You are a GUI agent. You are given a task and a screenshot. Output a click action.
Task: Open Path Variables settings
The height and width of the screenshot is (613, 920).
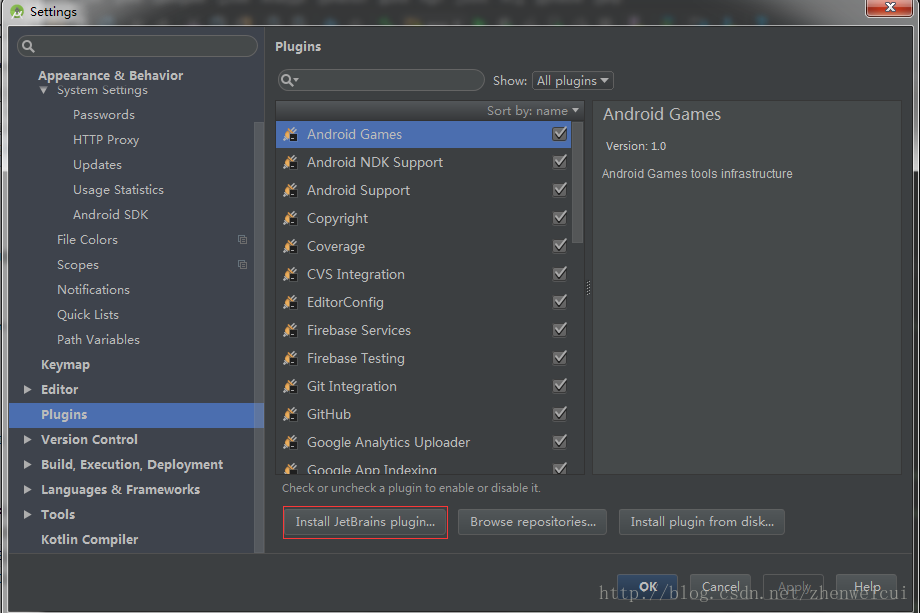[99, 340]
